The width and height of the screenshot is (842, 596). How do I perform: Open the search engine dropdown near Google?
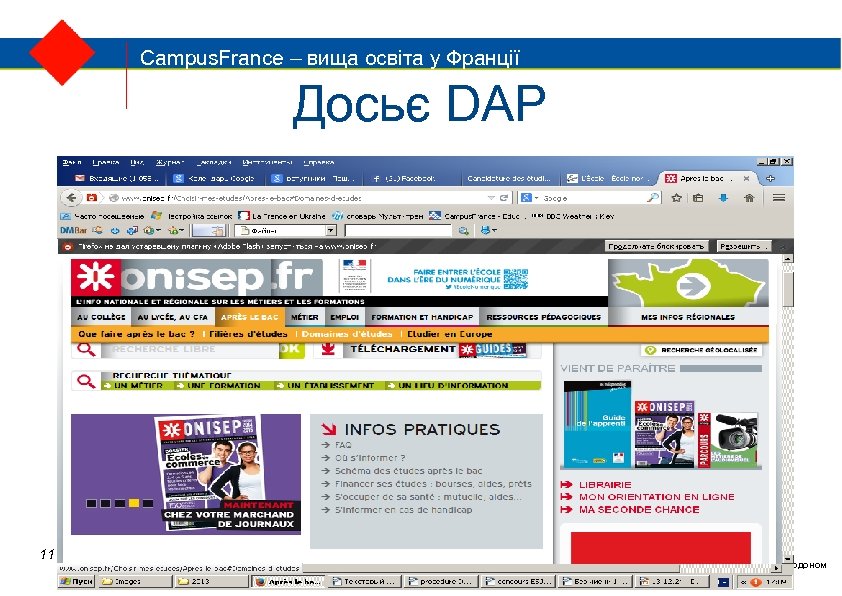point(537,197)
